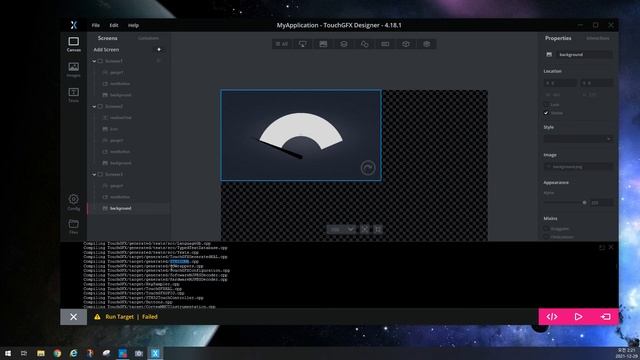Select the highlighted background item under Screen3

pyautogui.click(x=120, y=208)
